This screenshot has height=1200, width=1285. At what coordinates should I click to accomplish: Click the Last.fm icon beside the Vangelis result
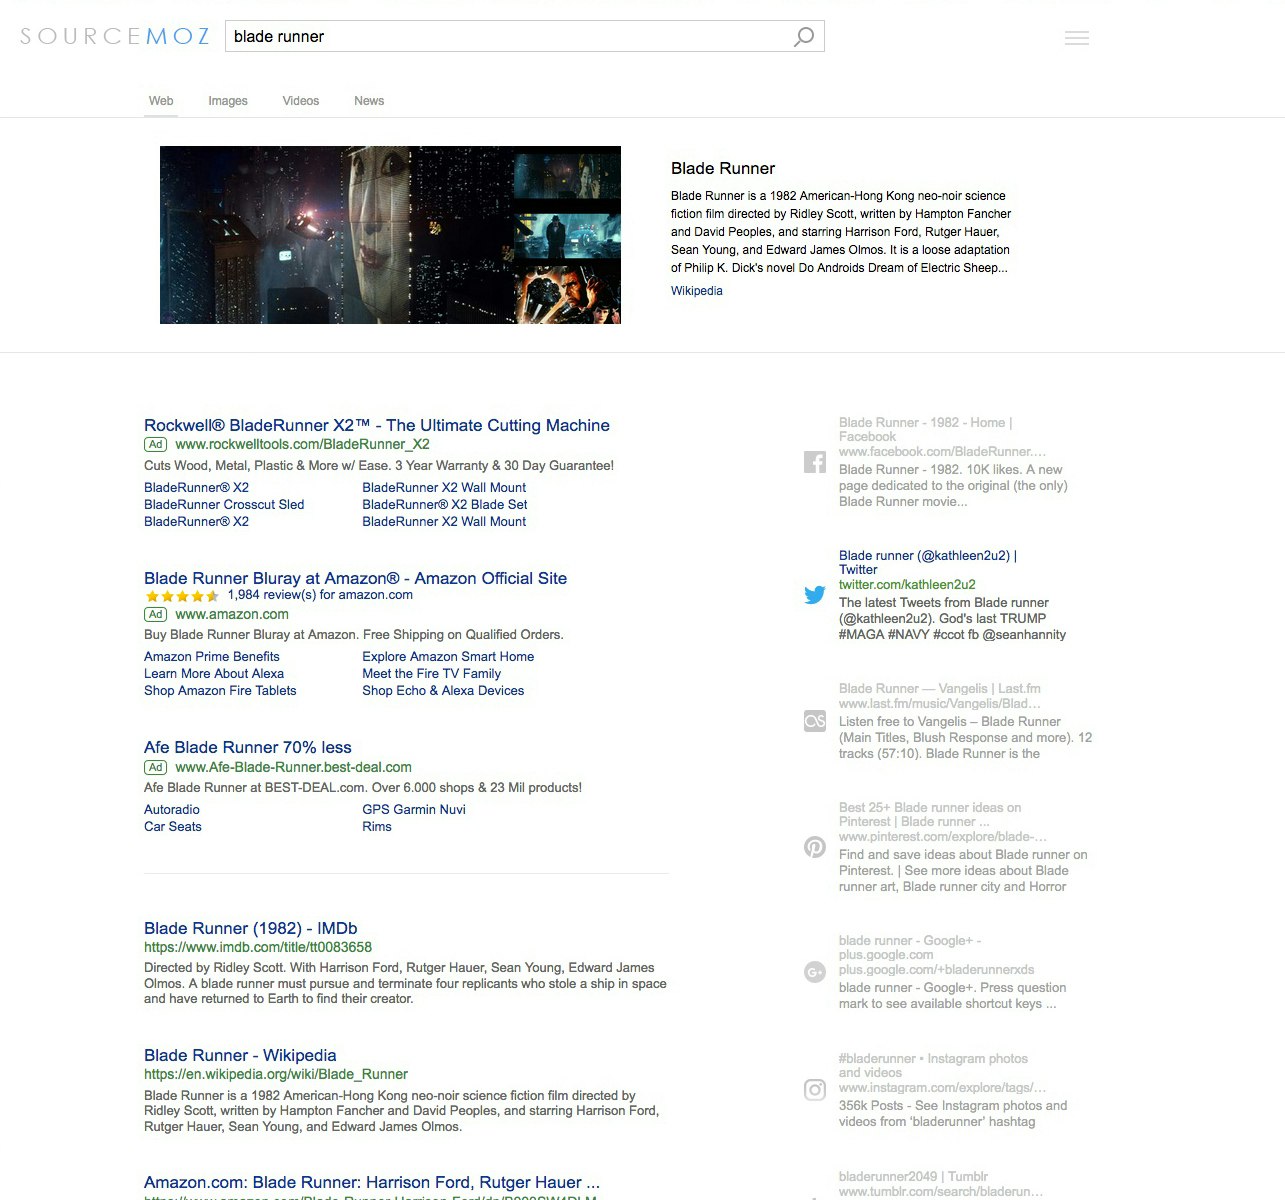pos(814,720)
